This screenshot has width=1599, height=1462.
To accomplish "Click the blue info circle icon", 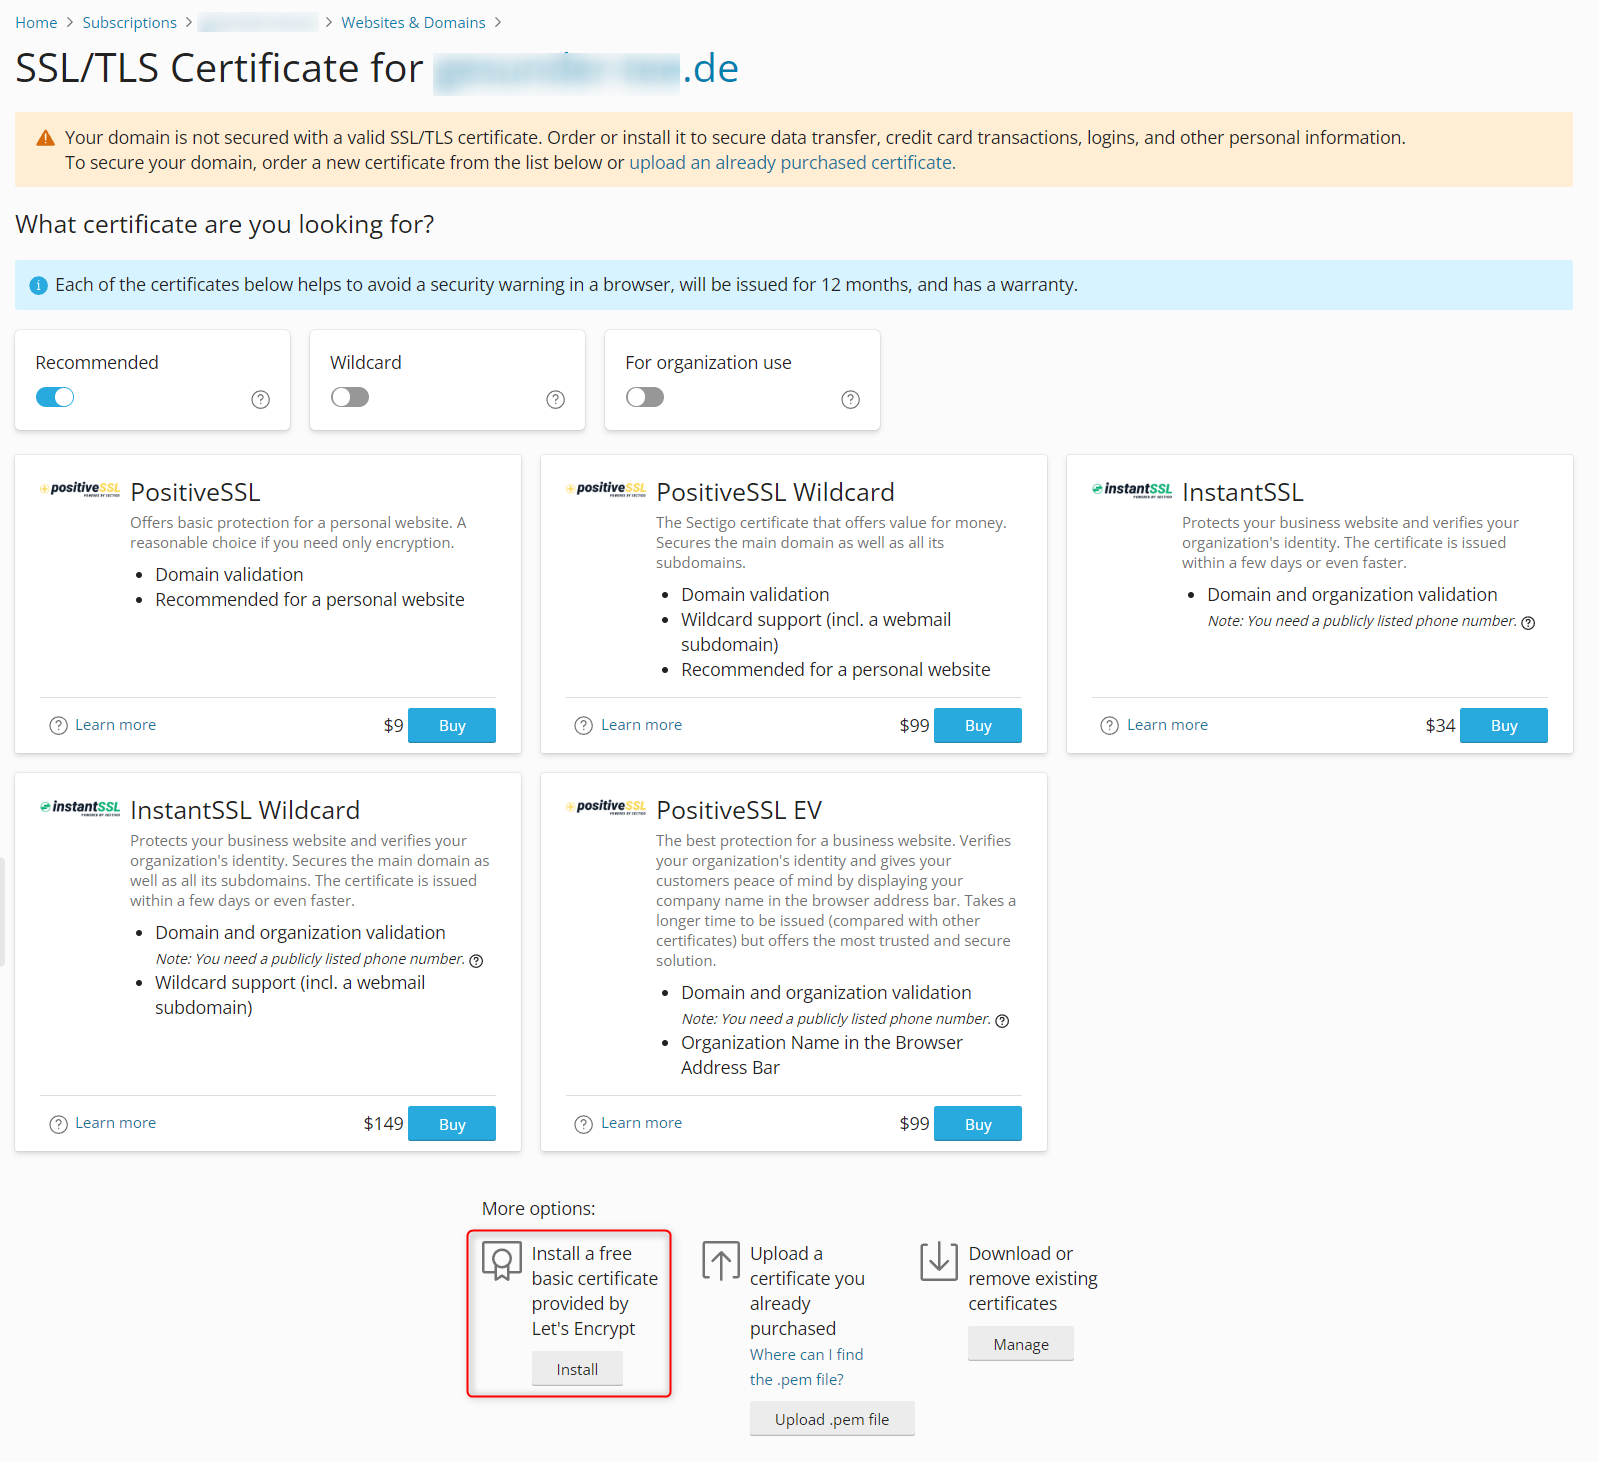I will point(38,286).
